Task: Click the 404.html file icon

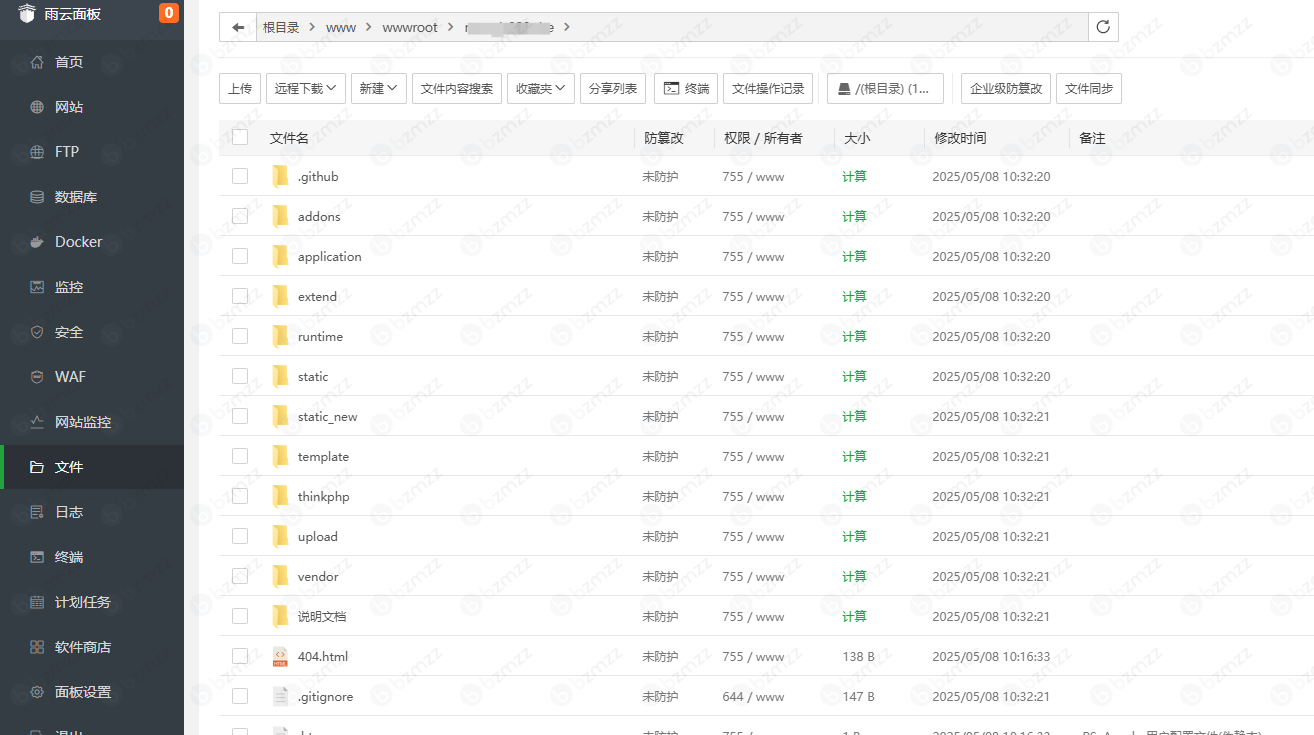Action: 280,656
